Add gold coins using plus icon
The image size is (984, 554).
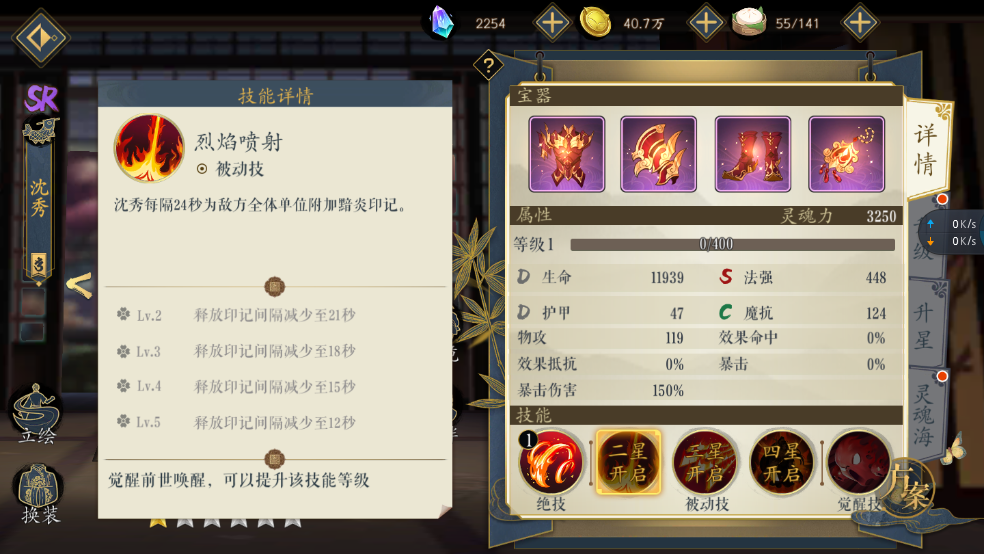(706, 23)
